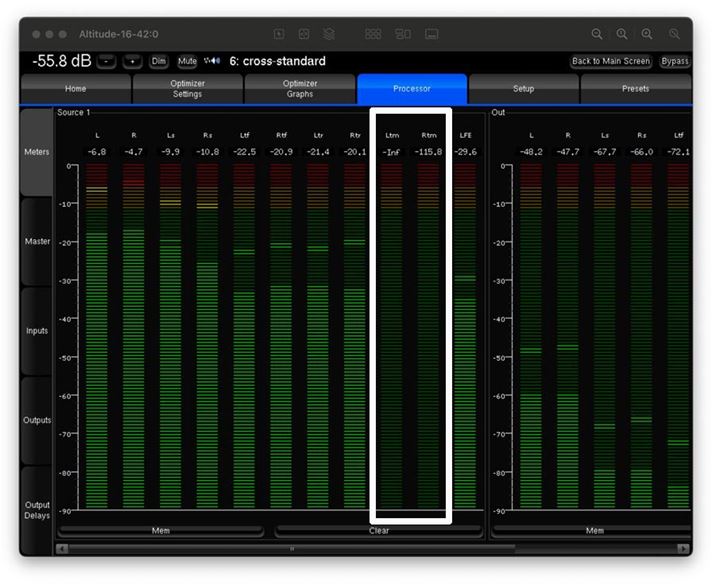The height and width of the screenshot is (584, 715).
Task: Select Master in the side panel
Action: pyautogui.click(x=36, y=241)
